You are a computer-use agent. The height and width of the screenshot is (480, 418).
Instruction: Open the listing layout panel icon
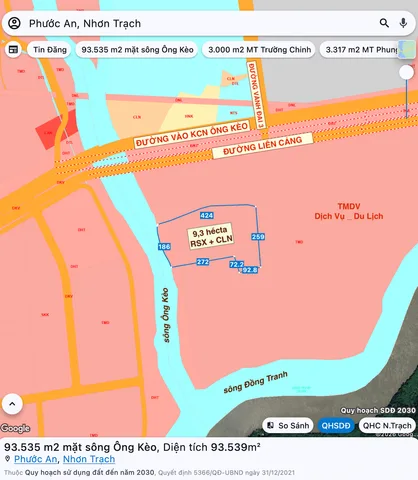pyautogui.click(x=13, y=50)
